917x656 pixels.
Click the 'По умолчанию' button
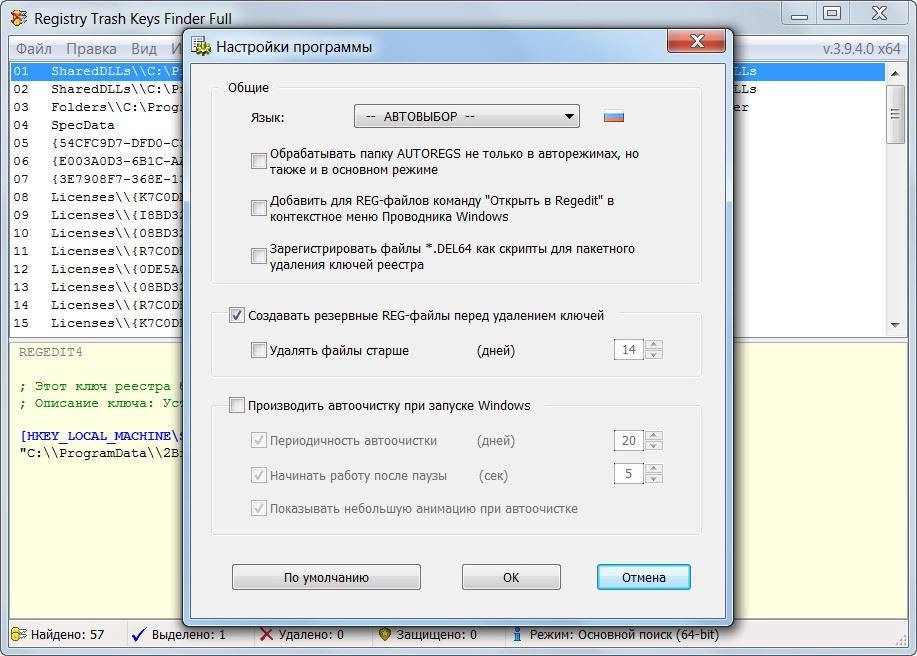point(326,577)
